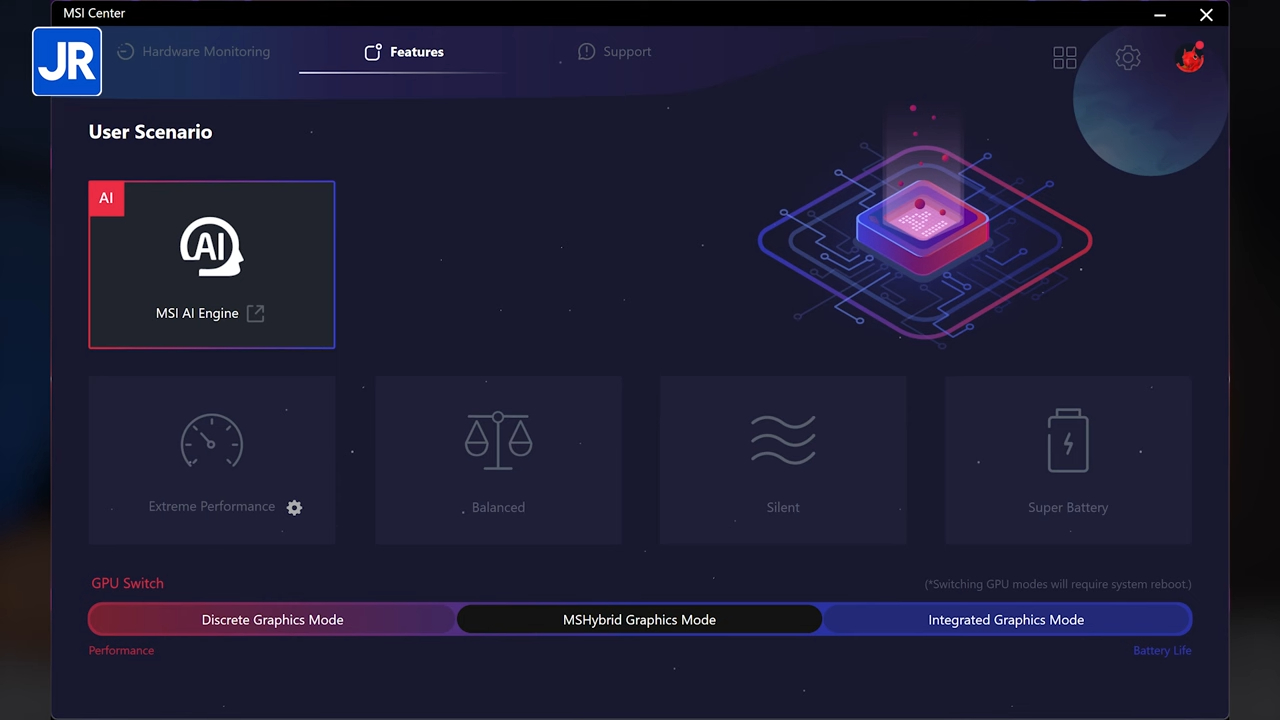
Task: Close the MSI Center window
Action: (x=1206, y=15)
